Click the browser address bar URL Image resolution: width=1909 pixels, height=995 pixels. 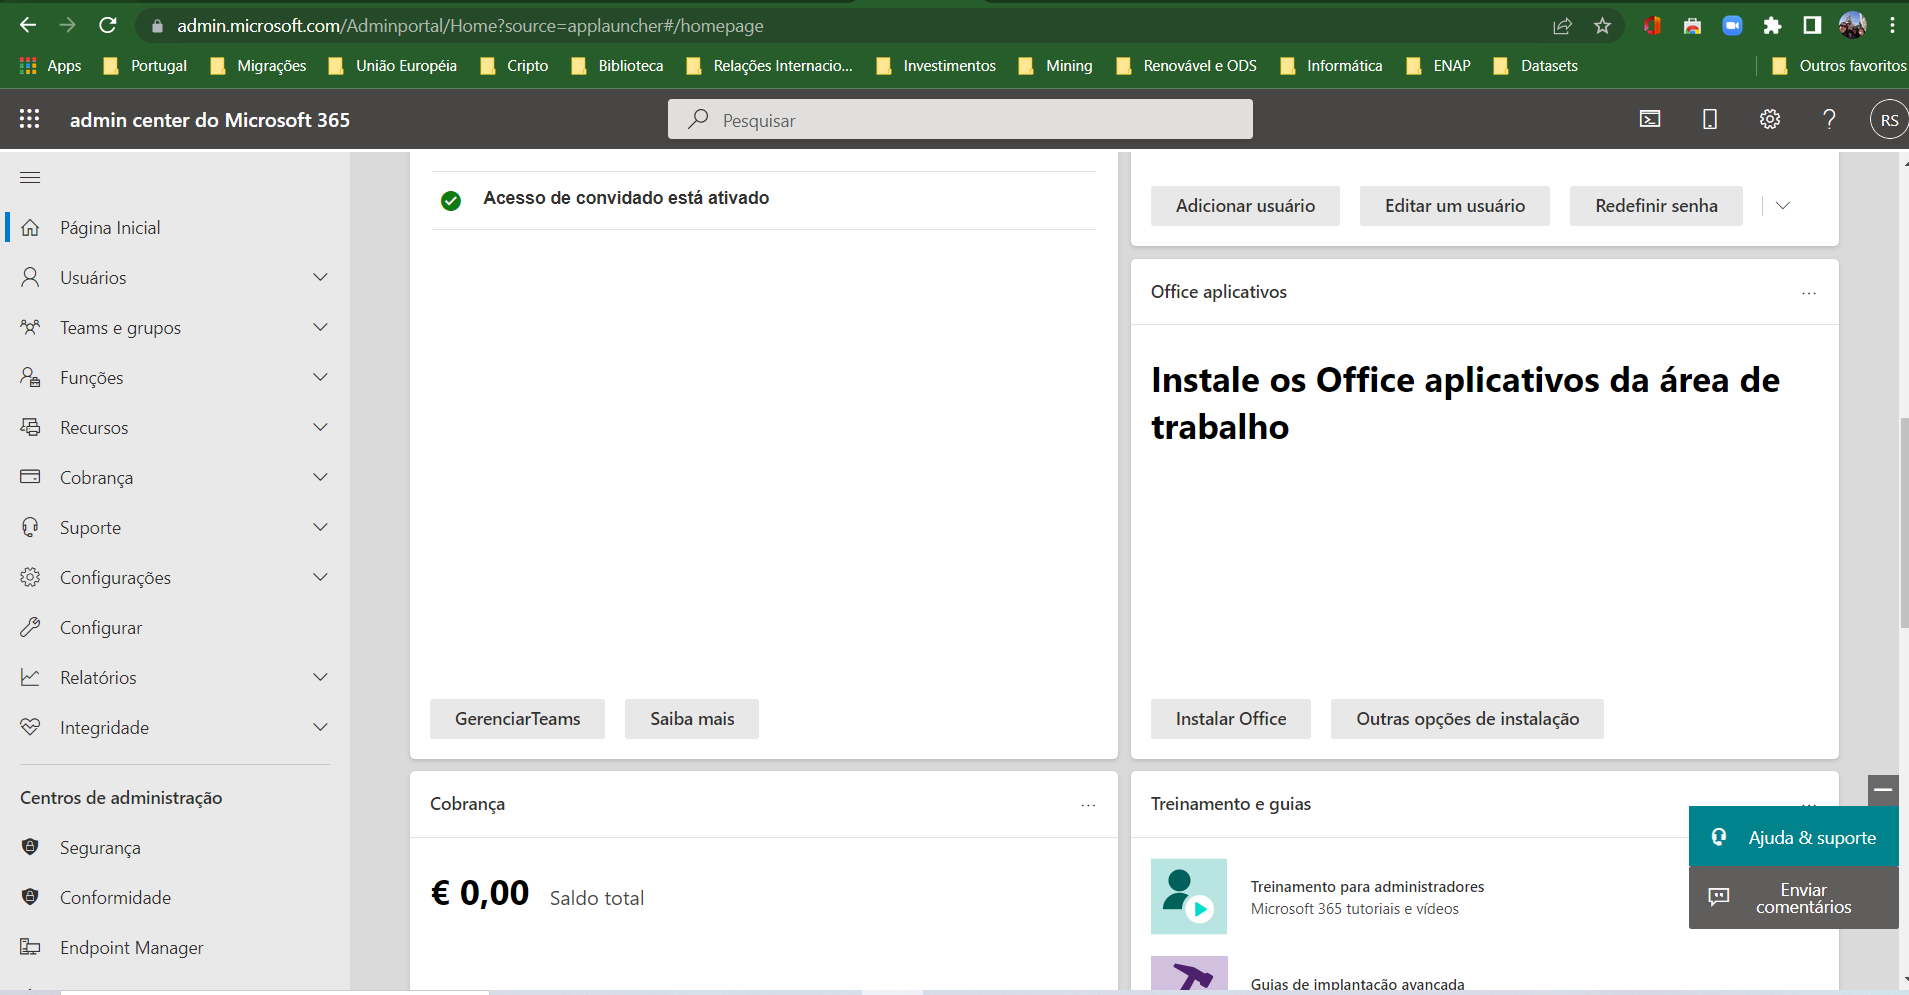(470, 26)
